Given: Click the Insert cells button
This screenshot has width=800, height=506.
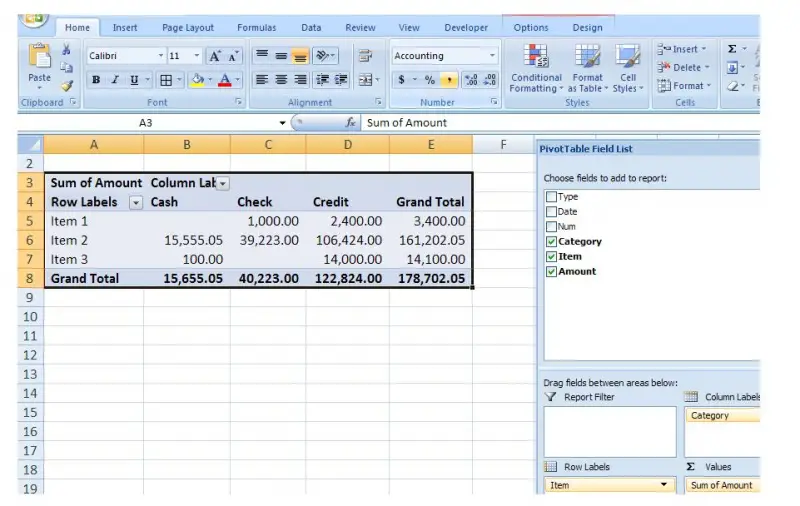Looking at the screenshot, I should pyautogui.click(x=682, y=49).
